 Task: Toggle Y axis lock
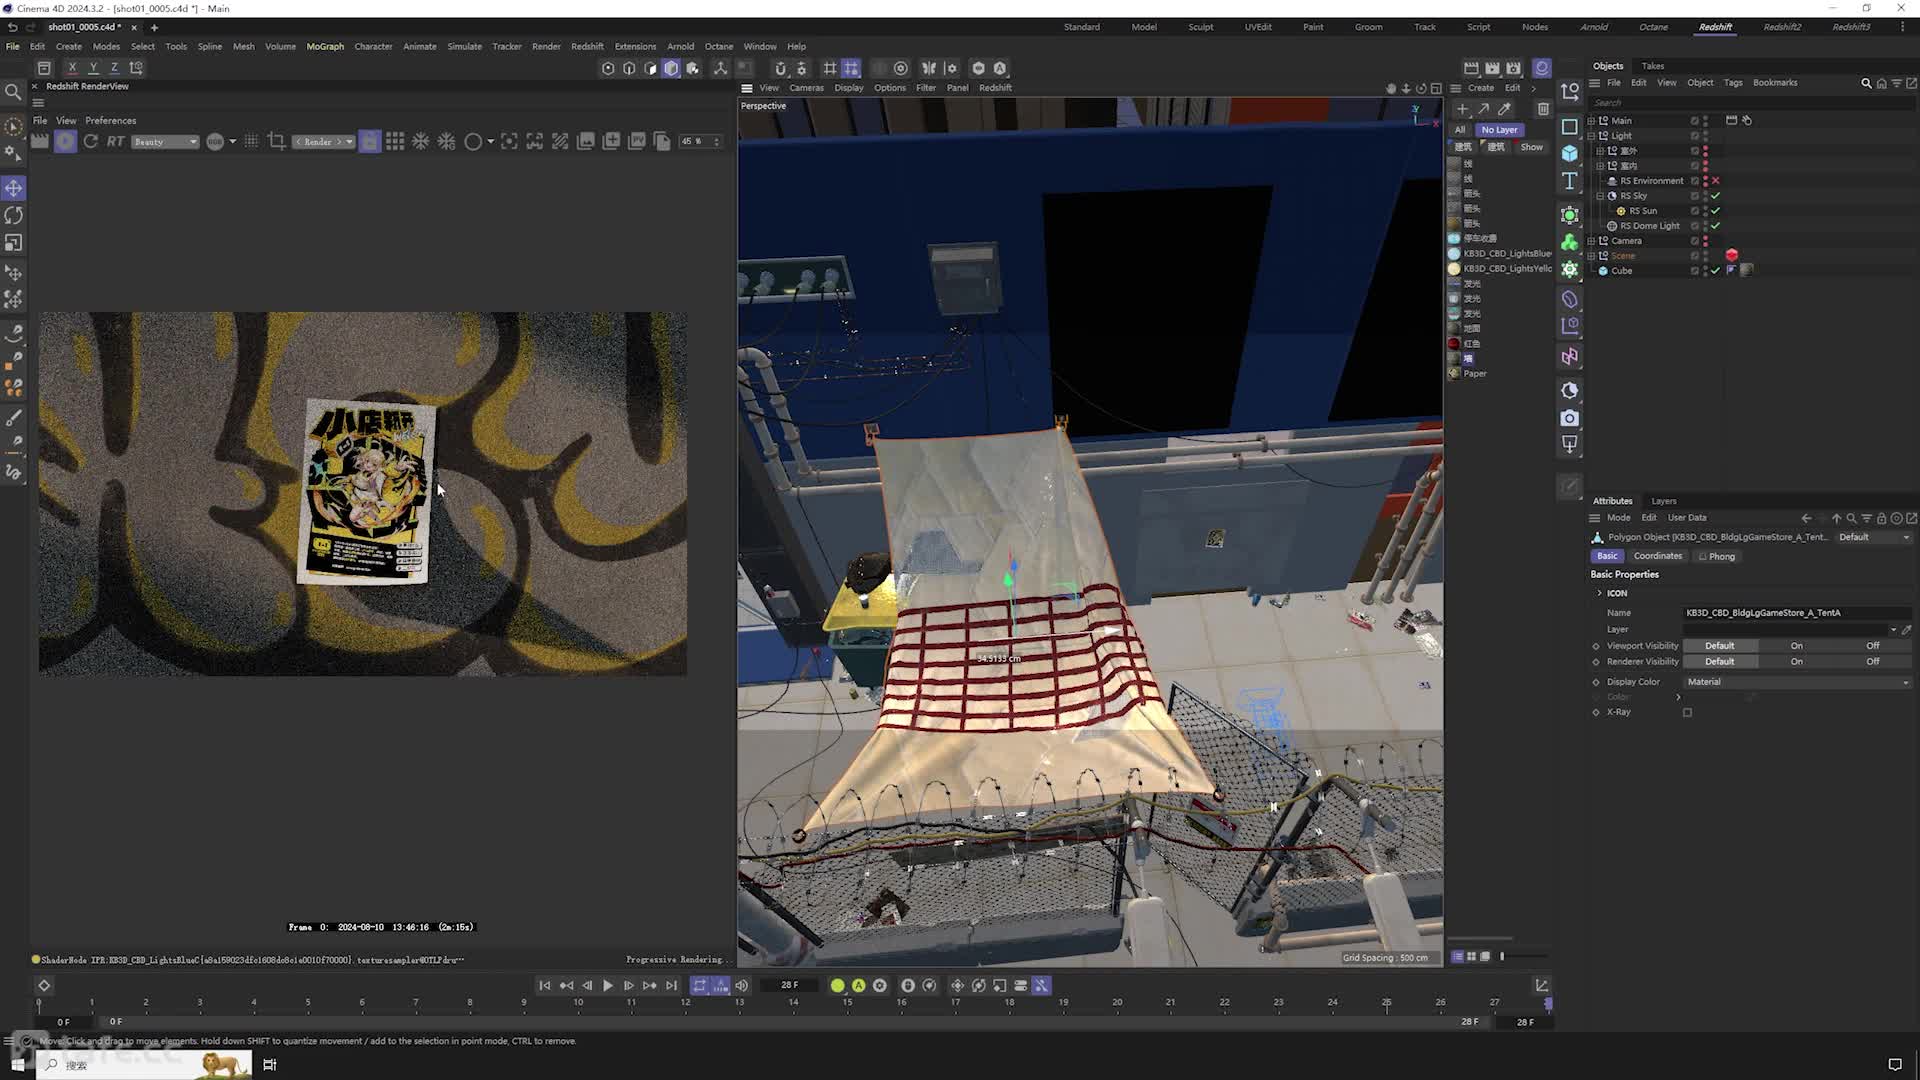(93, 68)
